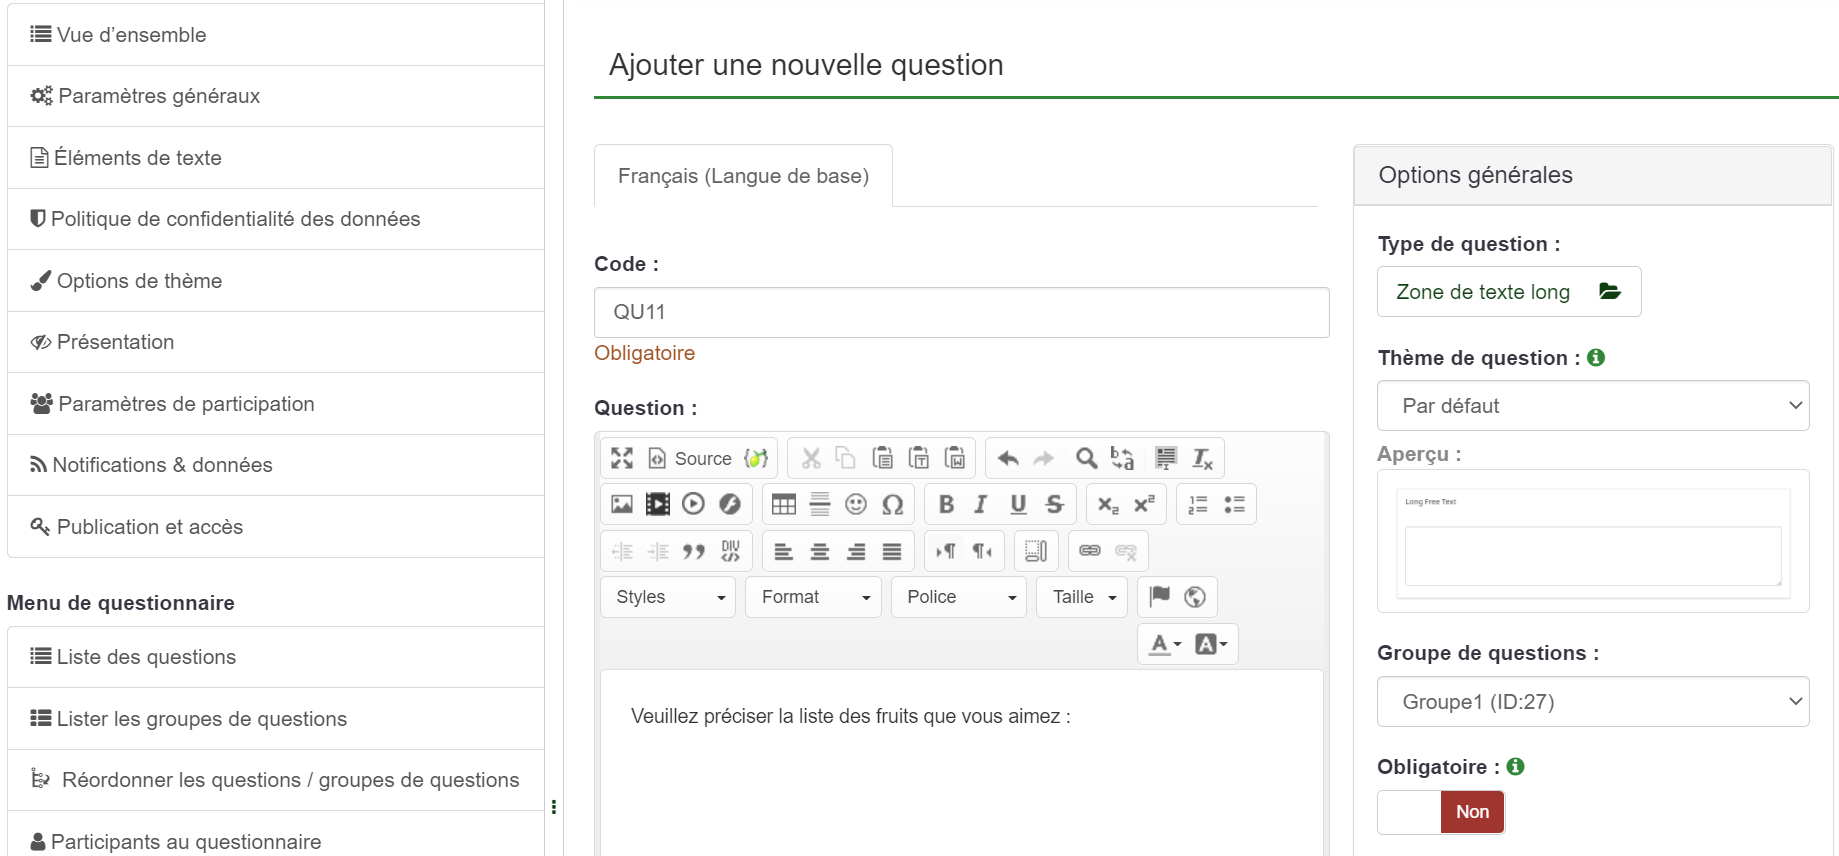Open the Thème de question dropdown
The height and width of the screenshot is (856, 1839).
(x=1592, y=406)
